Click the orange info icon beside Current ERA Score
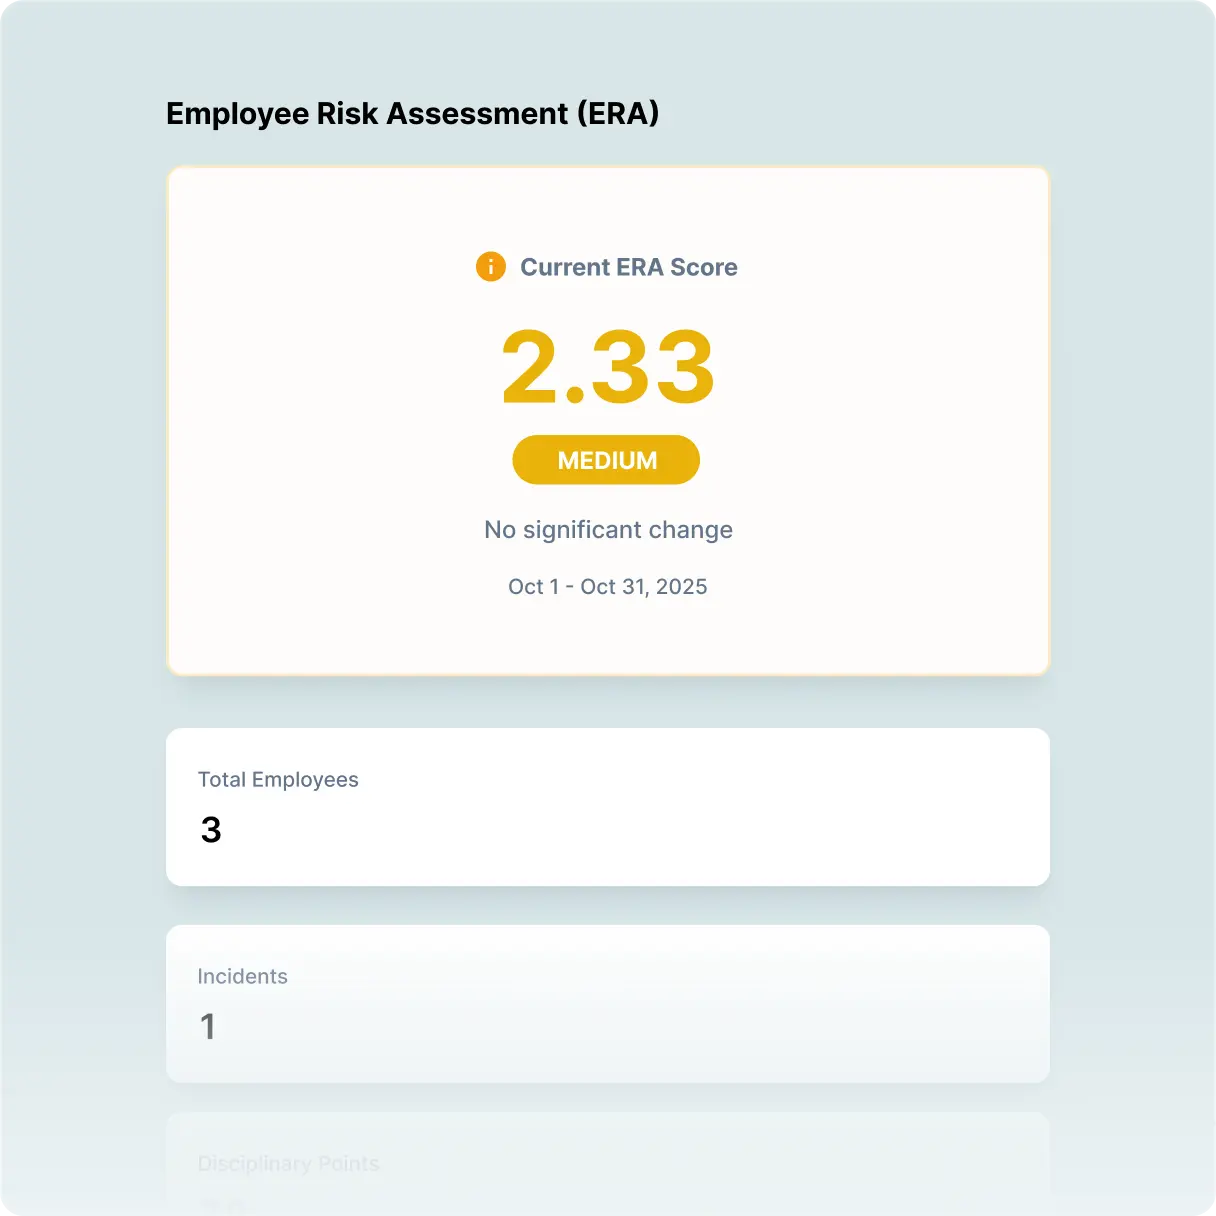 click(x=490, y=267)
